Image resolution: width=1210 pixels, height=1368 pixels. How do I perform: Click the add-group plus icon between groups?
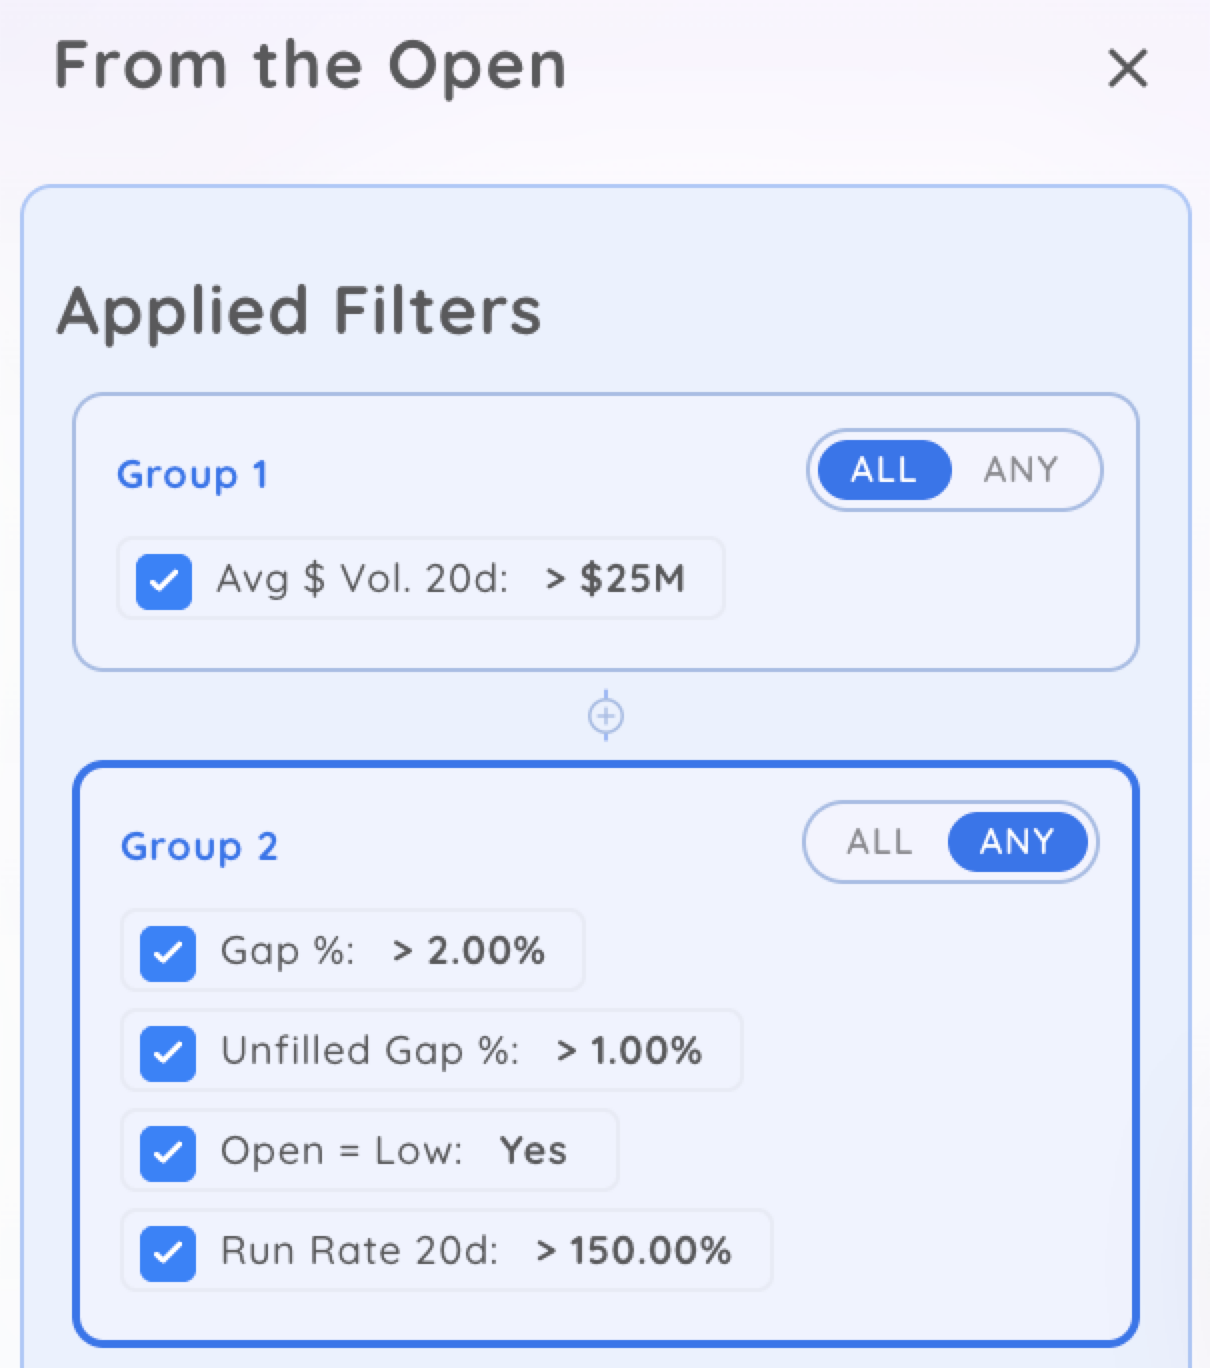(x=606, y=716)
